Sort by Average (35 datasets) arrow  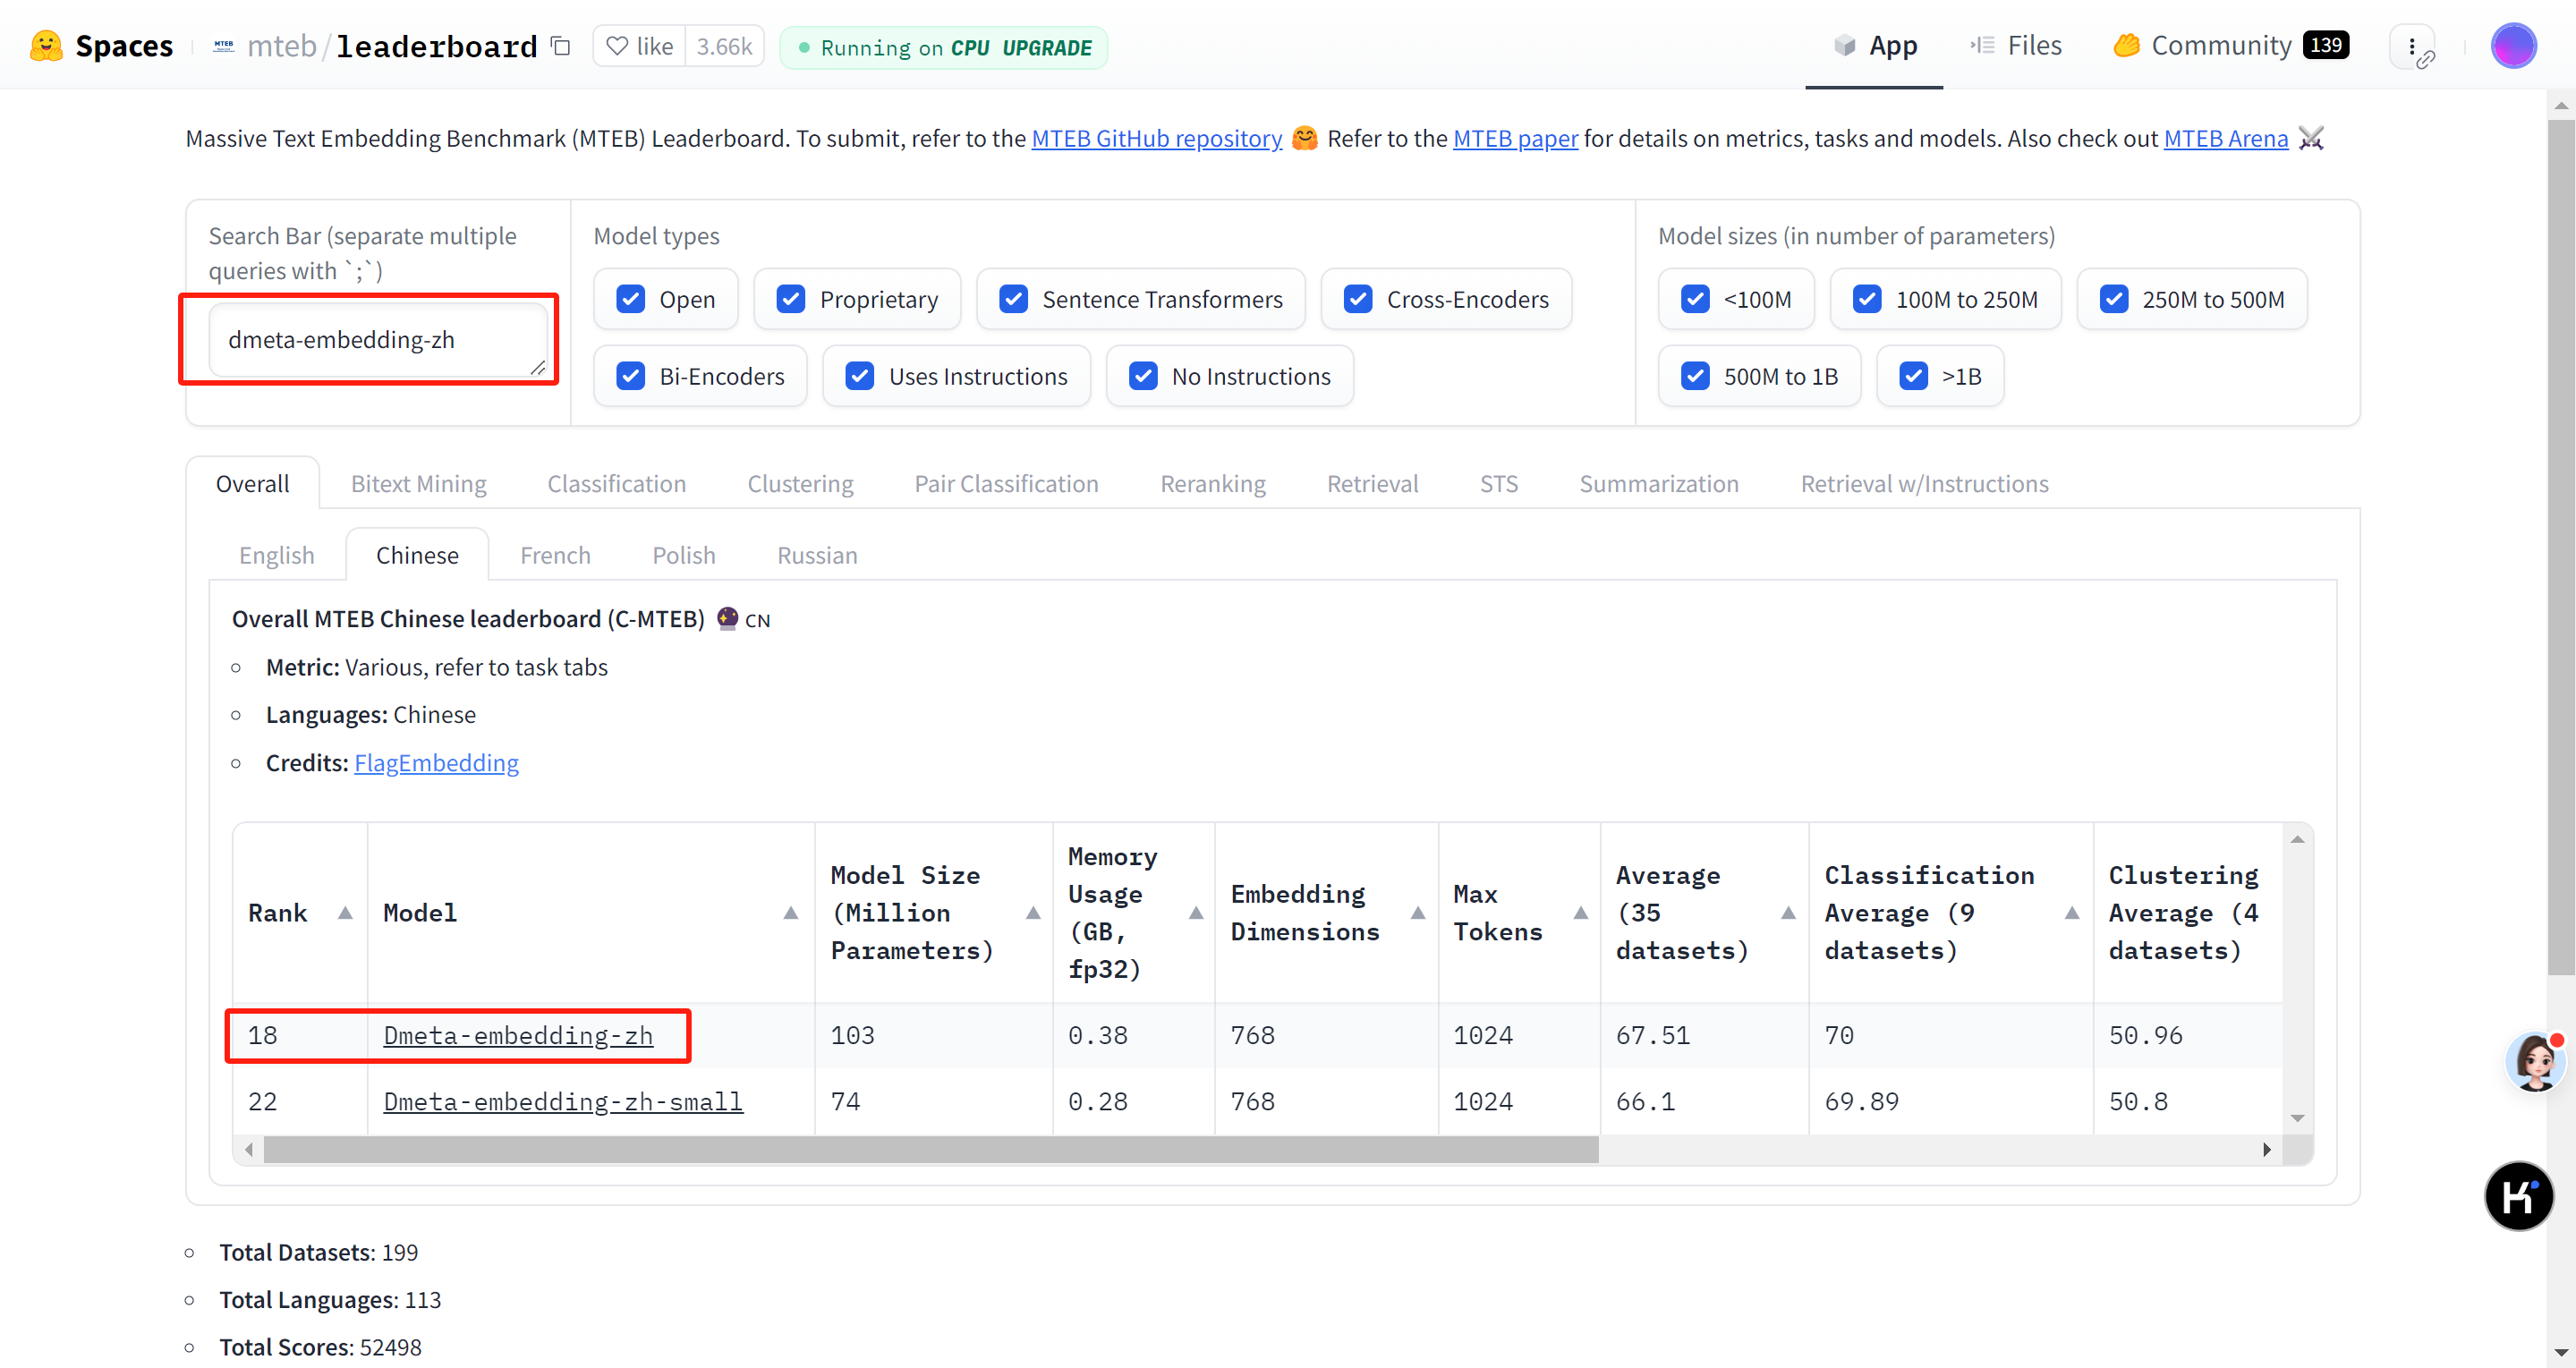pyautogui.click(x=1788, y=912)
